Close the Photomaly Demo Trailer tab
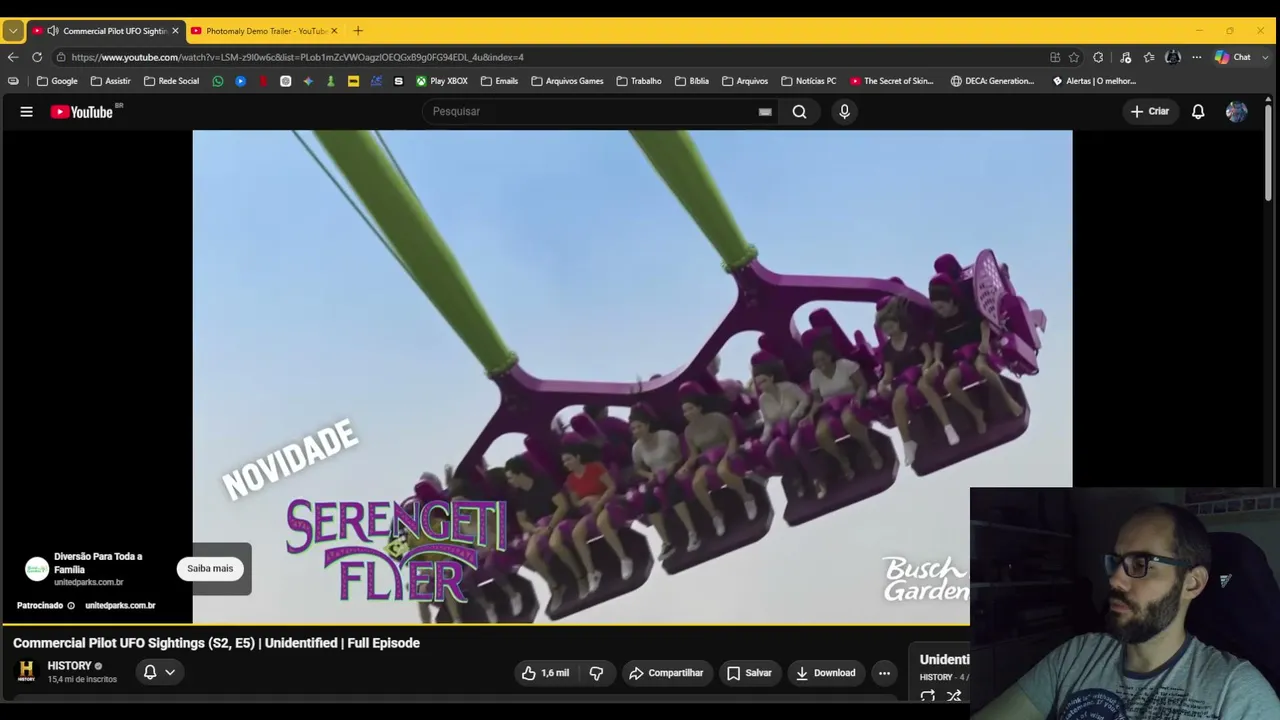The width and height of the screenshot is (1280, 720). point(334,31)
